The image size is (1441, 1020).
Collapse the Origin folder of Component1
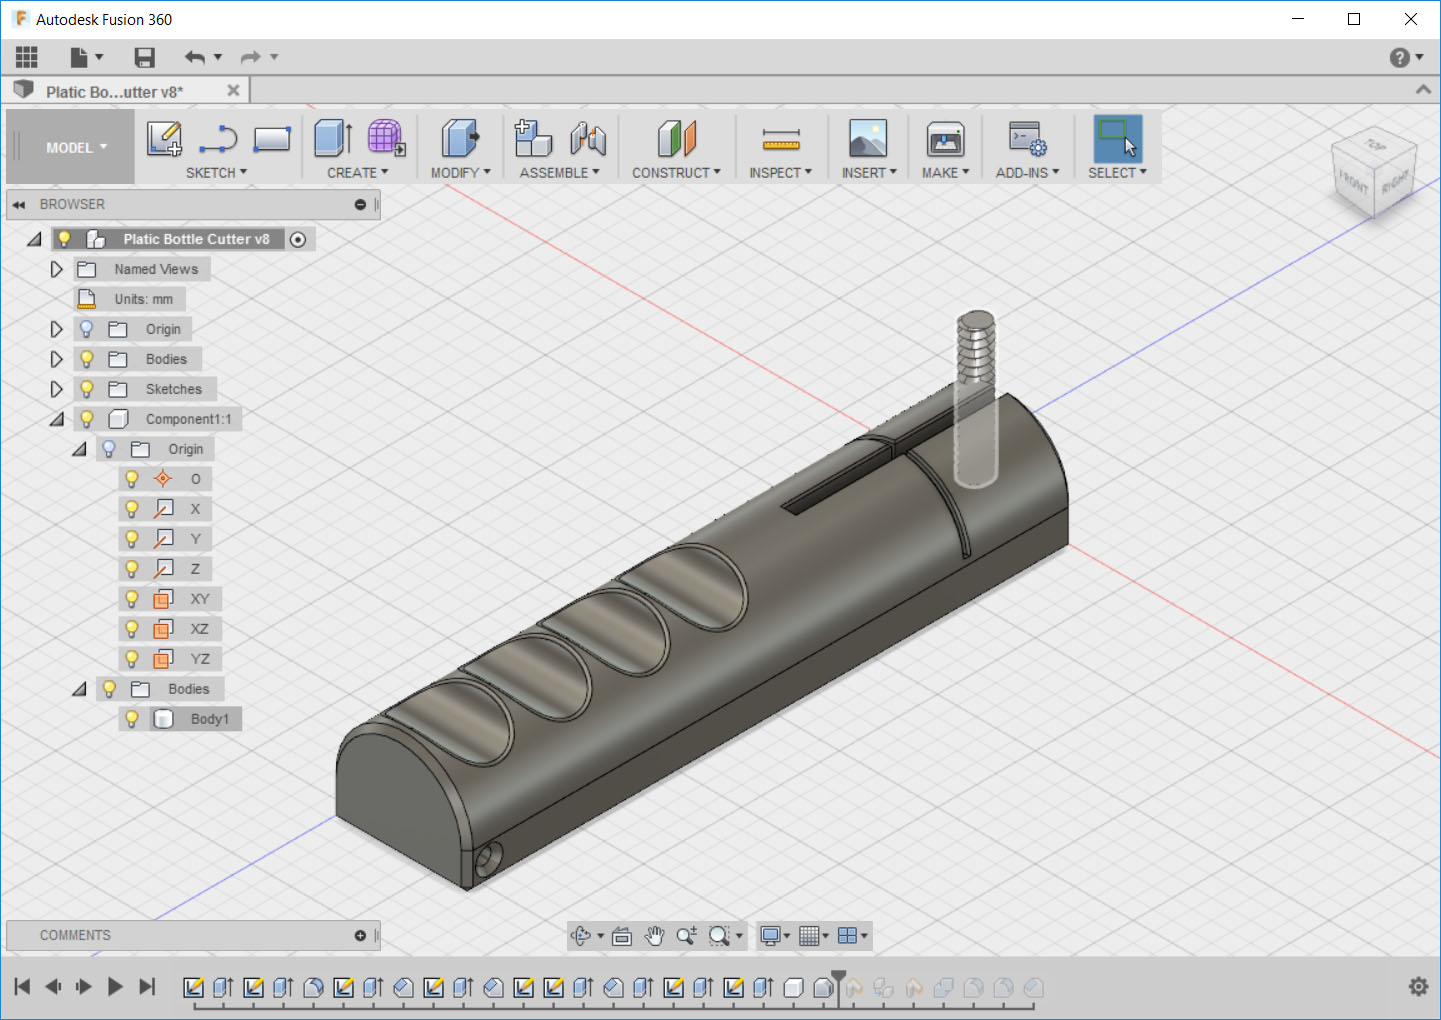click(x=80, y=448)
